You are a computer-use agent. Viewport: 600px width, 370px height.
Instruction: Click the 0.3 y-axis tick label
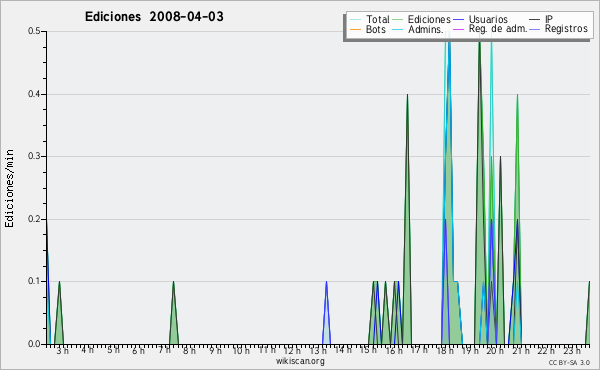point(34,156)
